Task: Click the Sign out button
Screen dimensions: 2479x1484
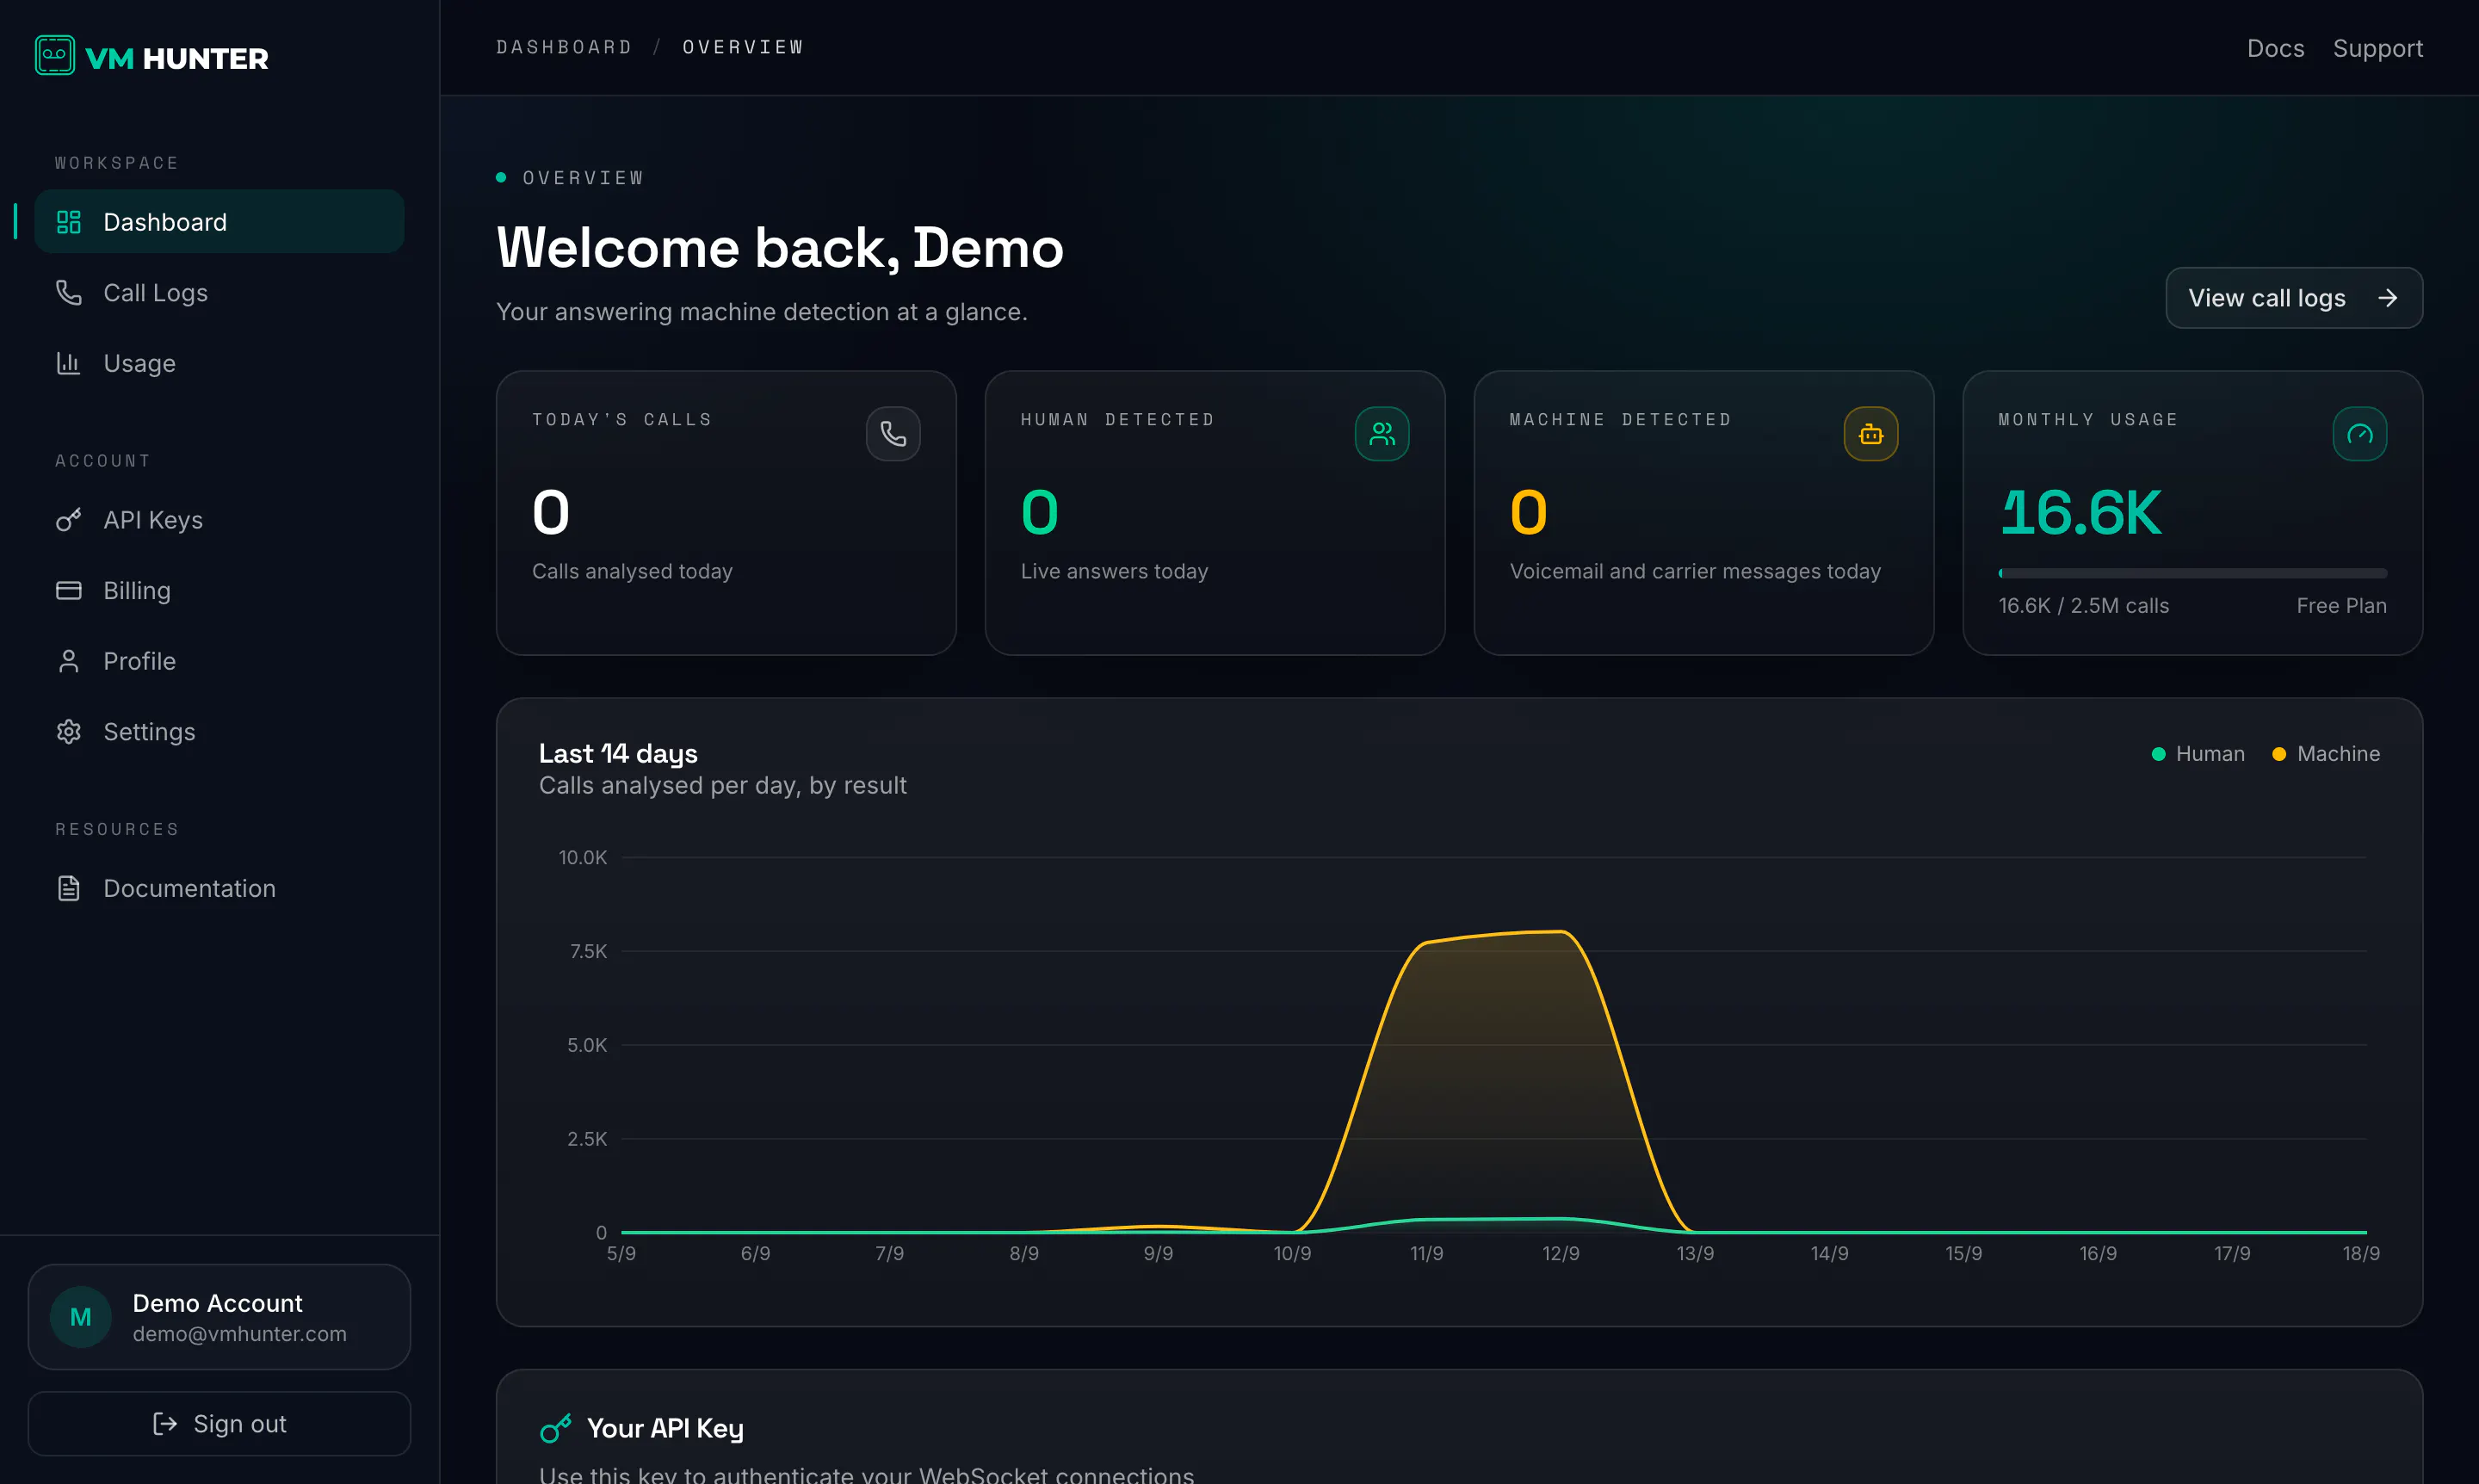Action: click(x=219, y=1423)
